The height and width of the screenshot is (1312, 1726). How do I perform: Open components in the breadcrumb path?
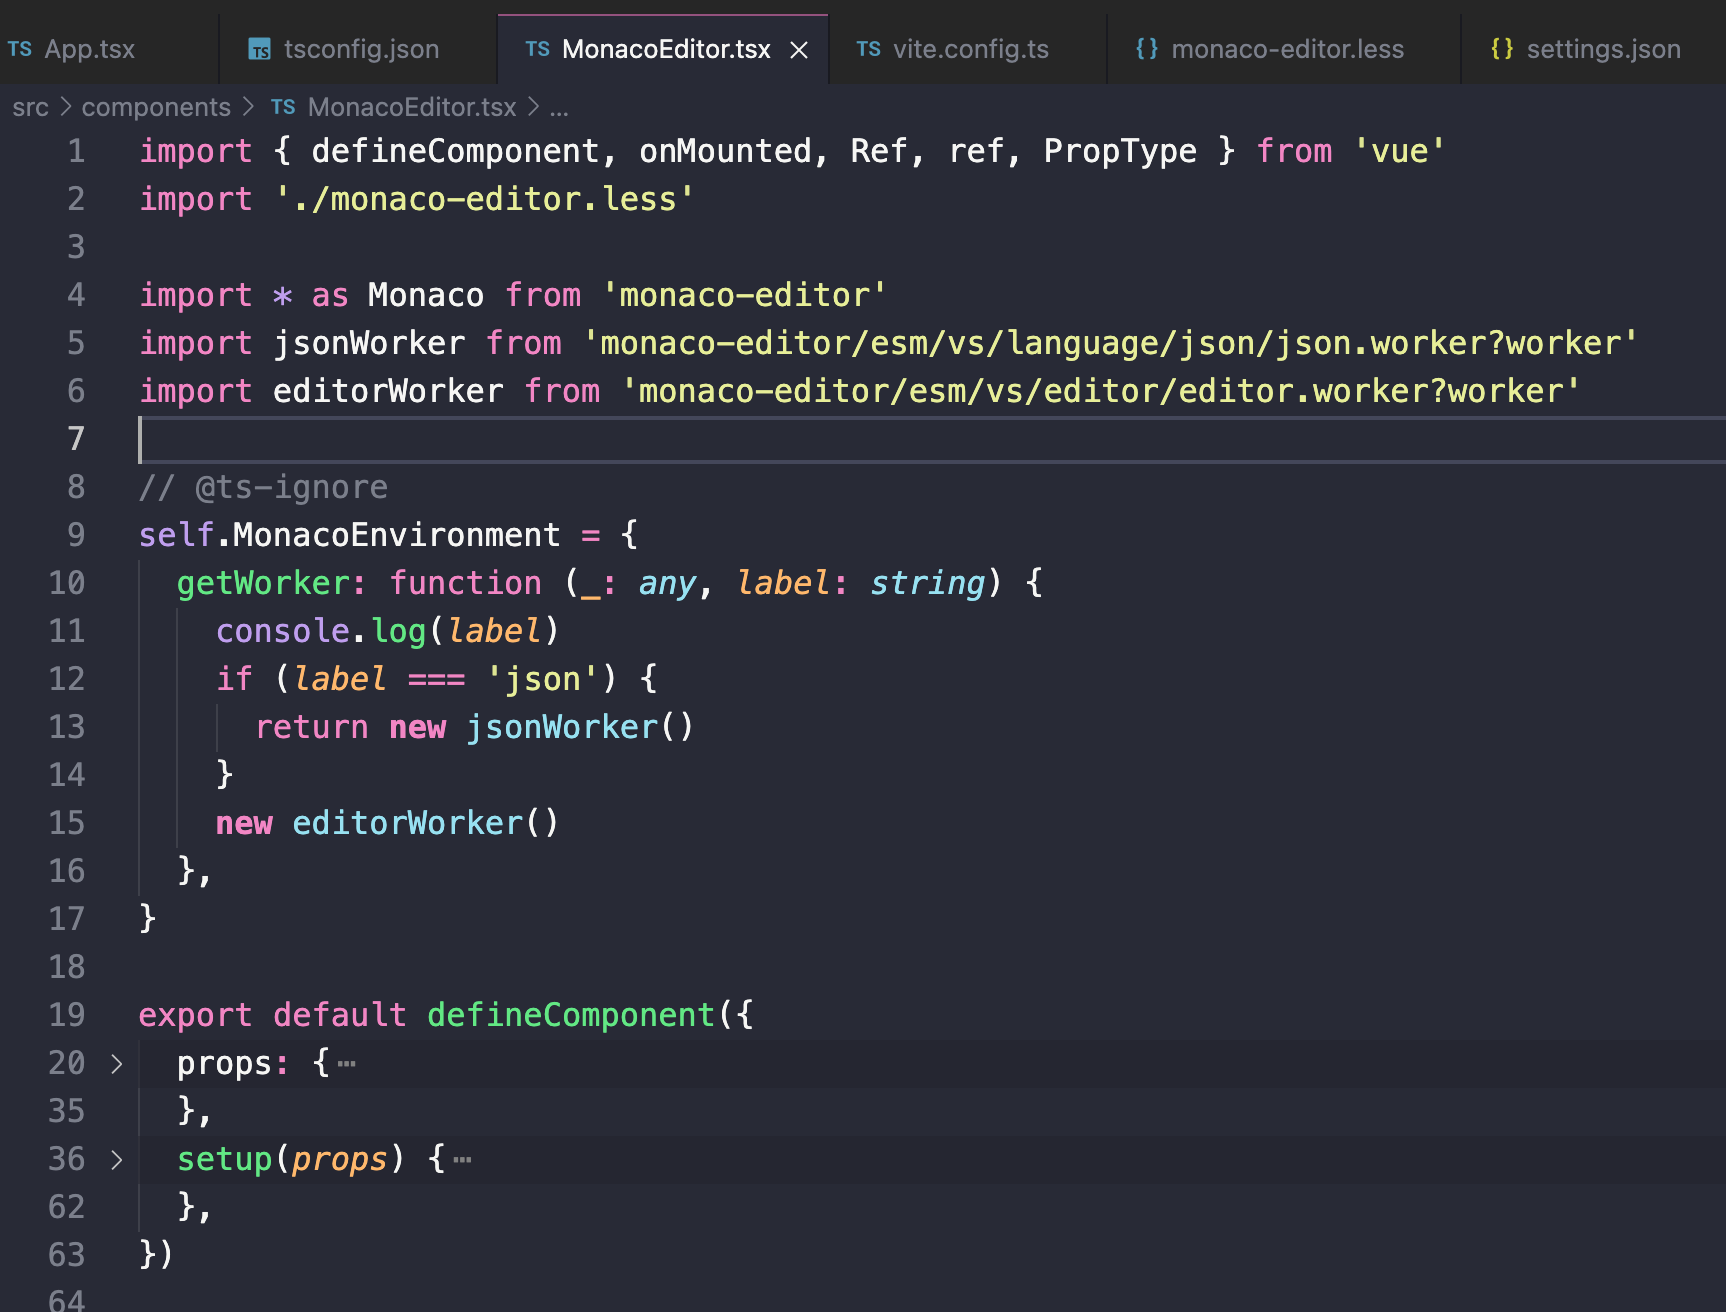pyautogui.click(x=156, y=106)
